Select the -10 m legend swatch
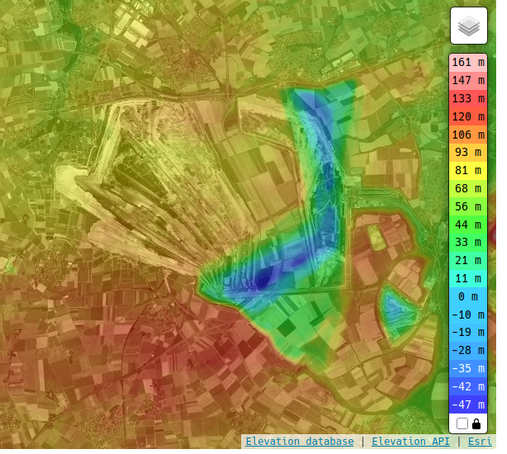Screen dimensions: 507x454 click(468, 315)
